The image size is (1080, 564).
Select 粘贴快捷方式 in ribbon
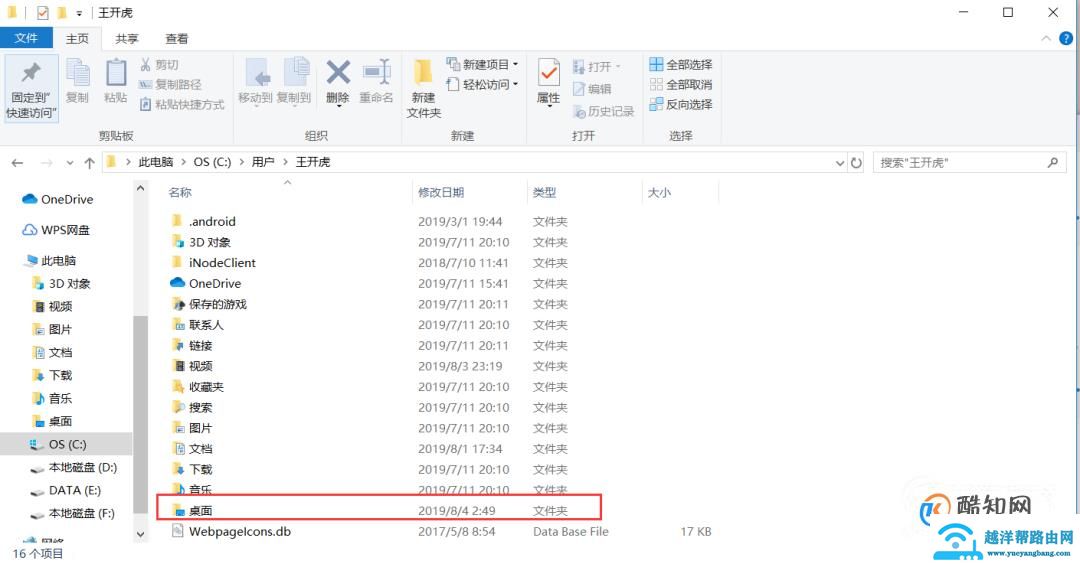tap(182, 104)
